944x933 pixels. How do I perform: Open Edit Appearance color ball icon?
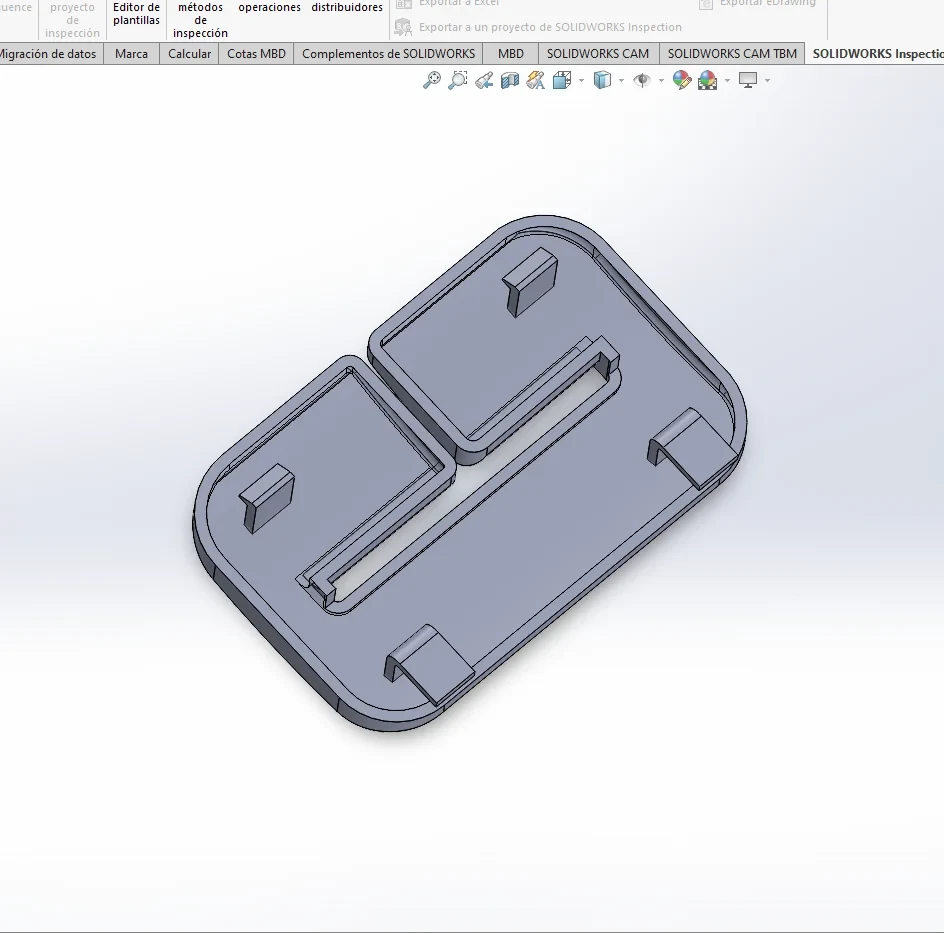point(682,80)
